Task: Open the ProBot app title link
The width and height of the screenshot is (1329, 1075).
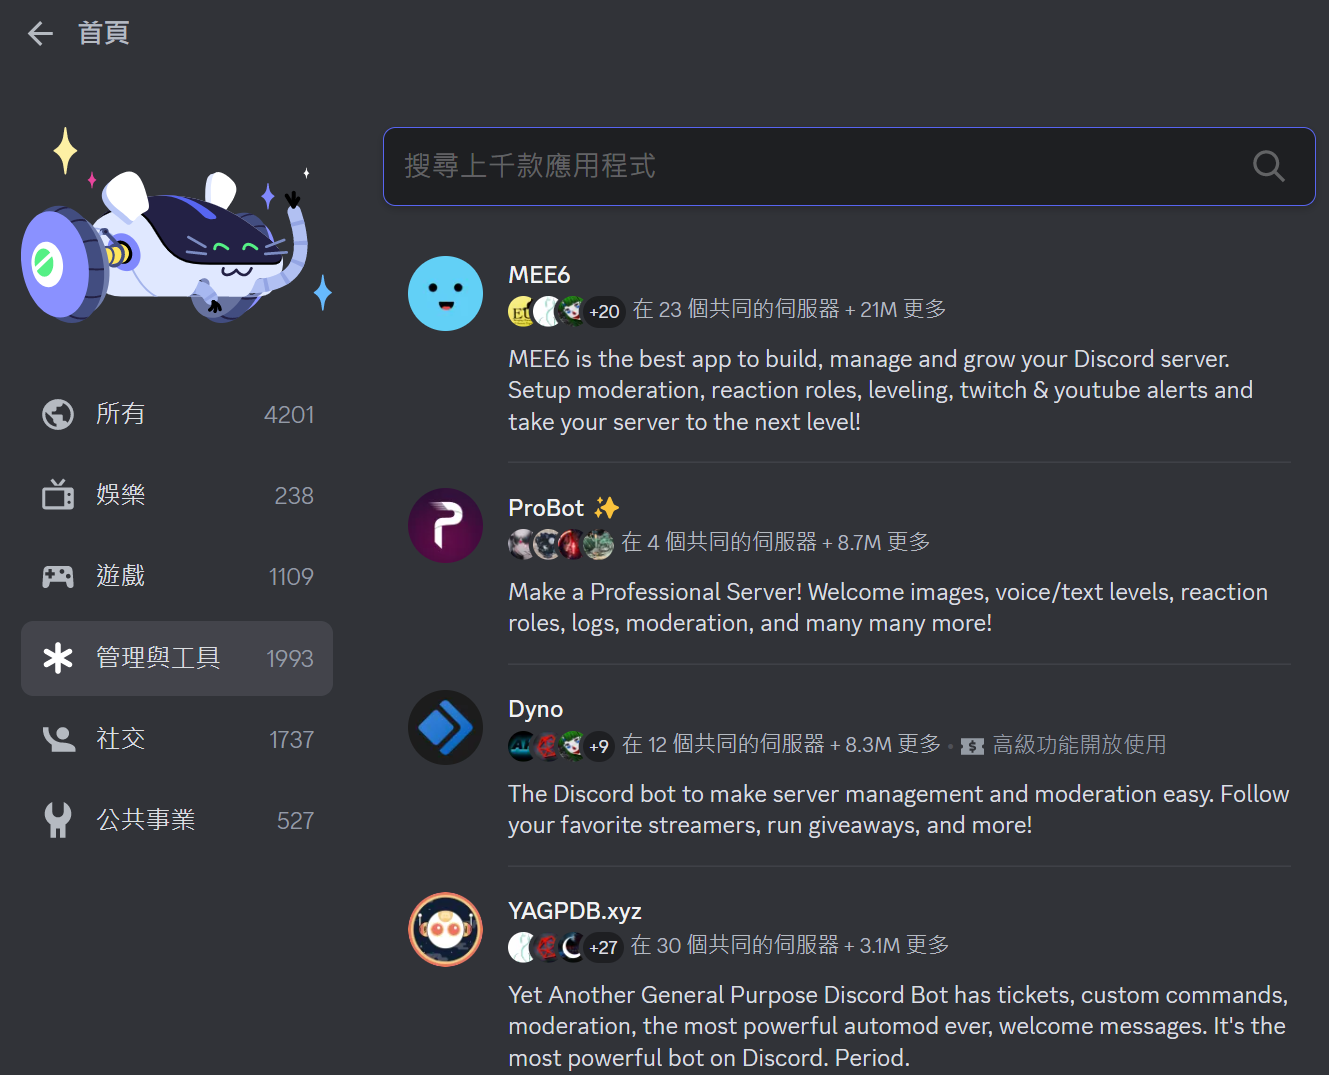Action: 546,508
